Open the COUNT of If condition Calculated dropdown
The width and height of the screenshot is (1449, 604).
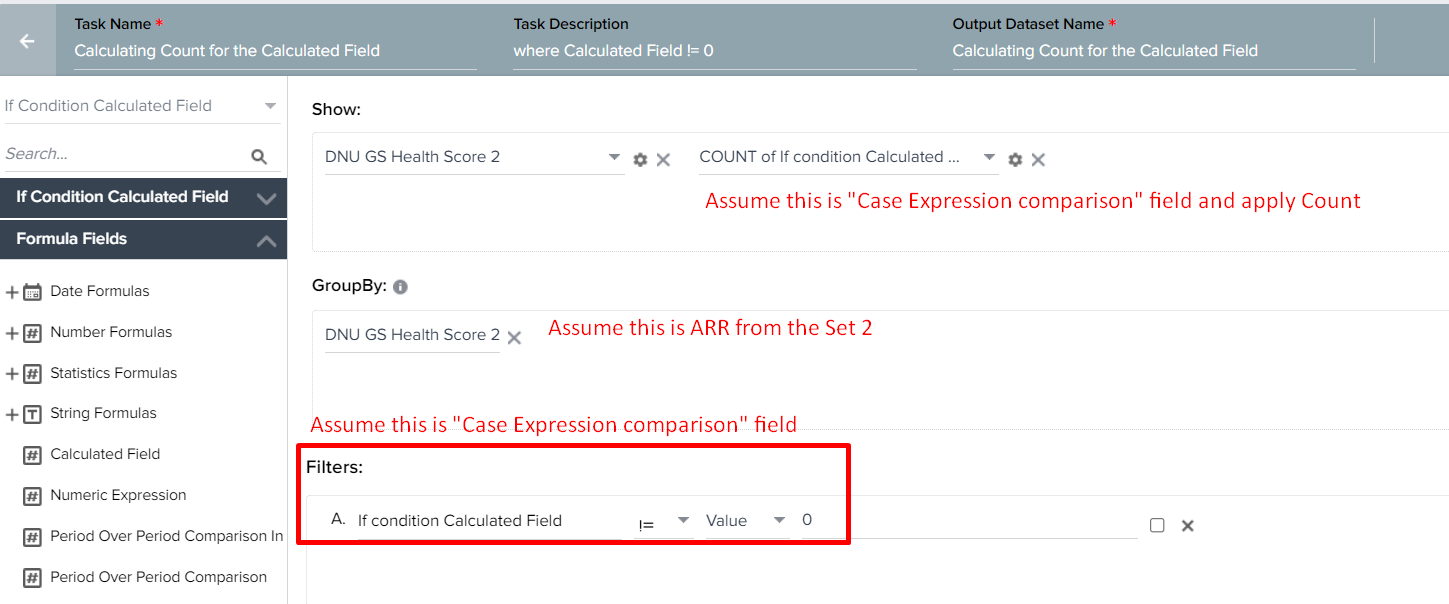[x=848, y=157]
